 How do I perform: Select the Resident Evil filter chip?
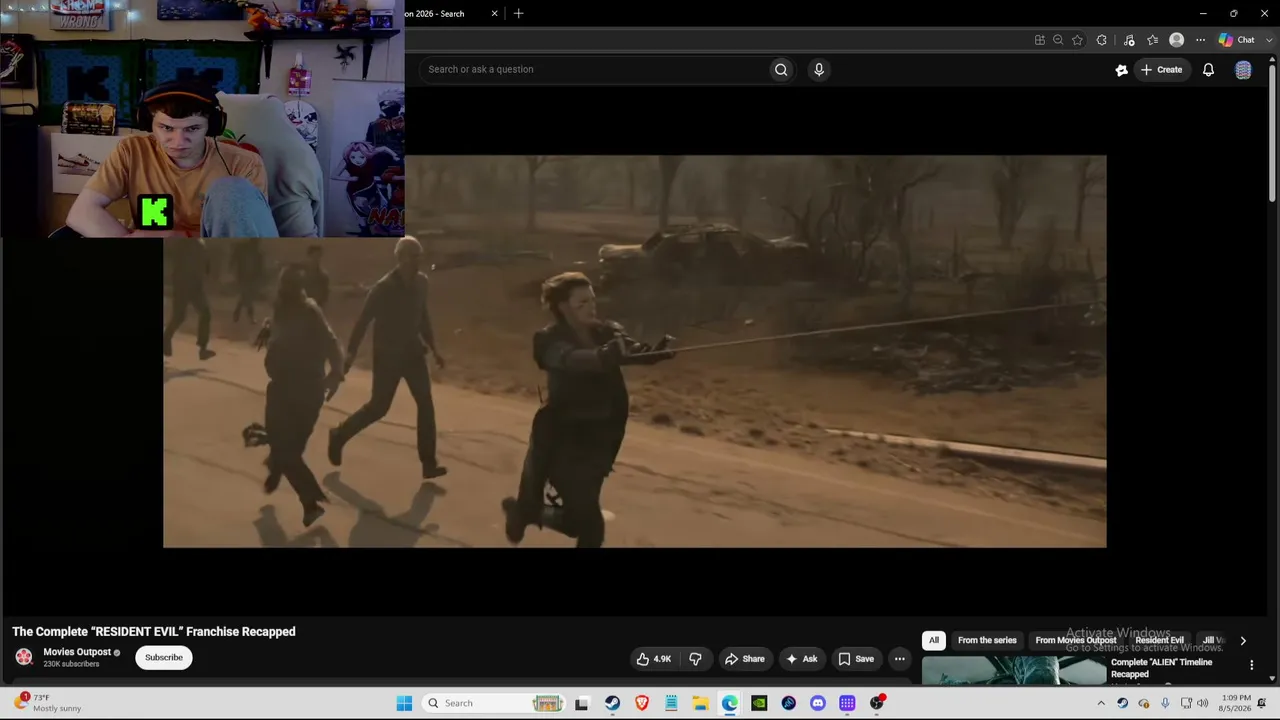[x=1159, y=640]
